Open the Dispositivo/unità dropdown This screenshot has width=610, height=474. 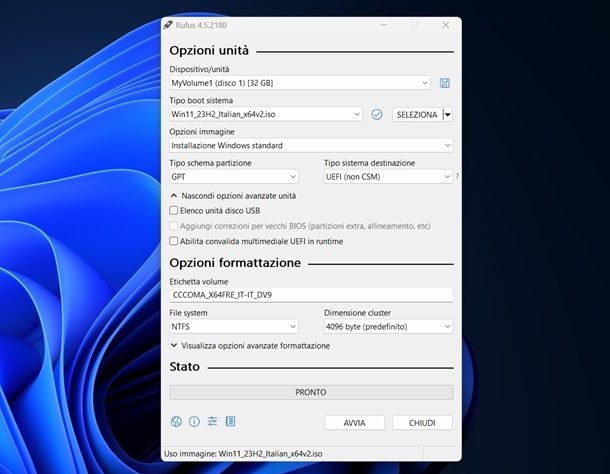tap(300, 83)
